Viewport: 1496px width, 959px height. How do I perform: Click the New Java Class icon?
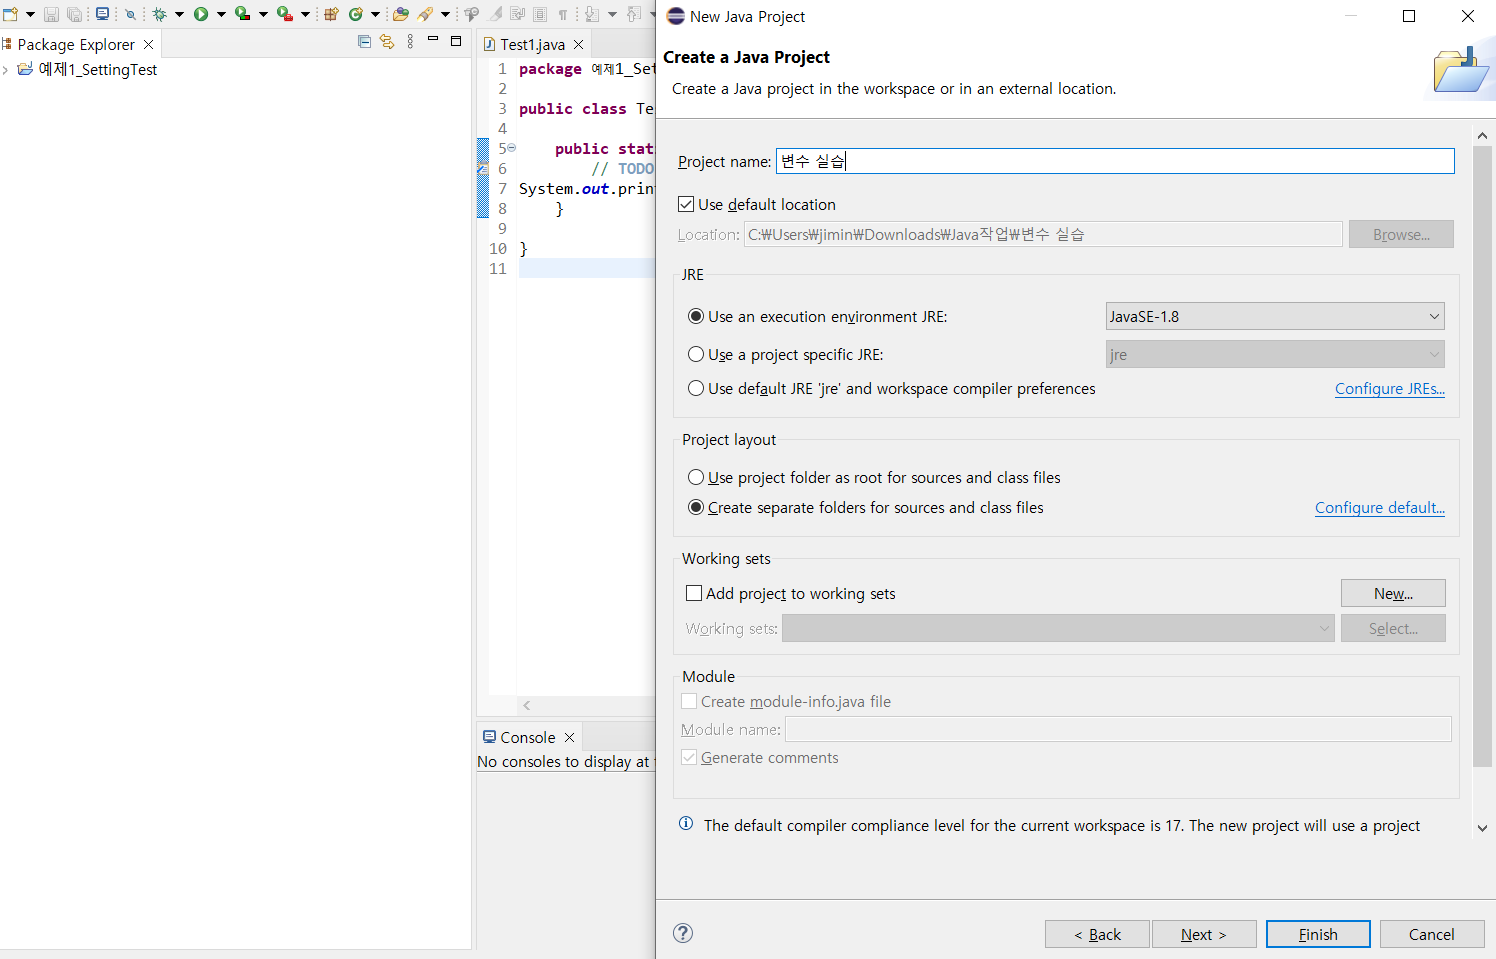coord(355,14)
